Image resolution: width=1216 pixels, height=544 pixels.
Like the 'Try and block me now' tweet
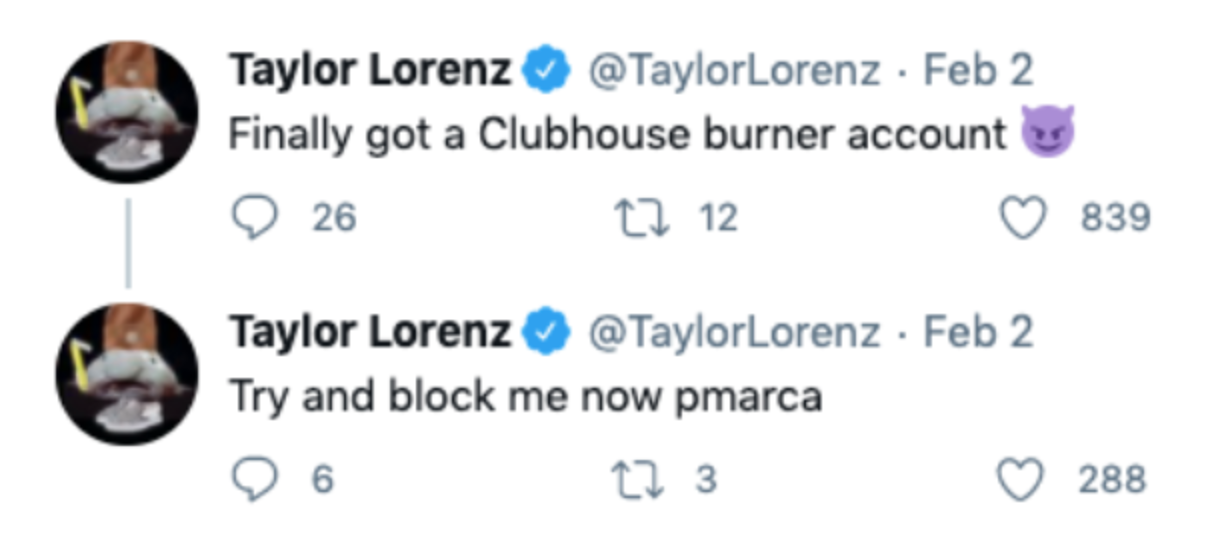click(x=1023, y=480)
